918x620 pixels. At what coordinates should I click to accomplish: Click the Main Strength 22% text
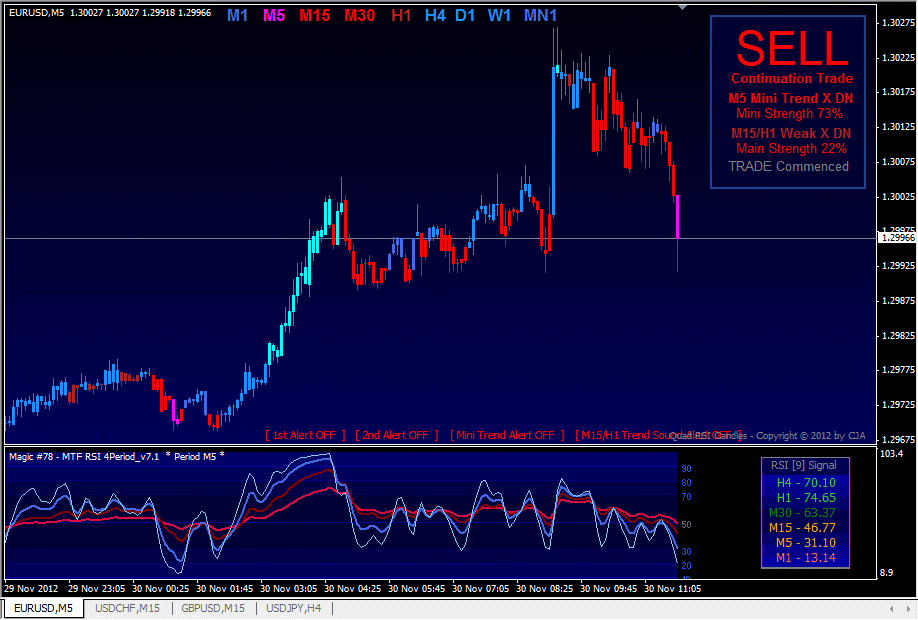tap(791, 149)
